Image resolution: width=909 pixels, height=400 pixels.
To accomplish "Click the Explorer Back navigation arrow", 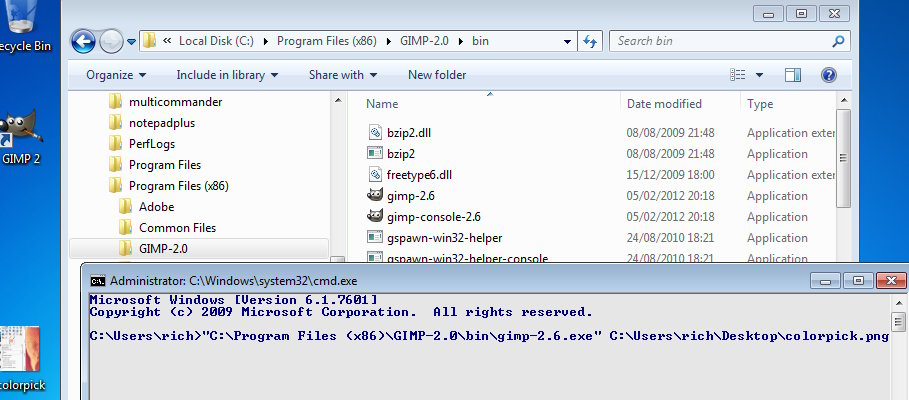I will point(83,41).
